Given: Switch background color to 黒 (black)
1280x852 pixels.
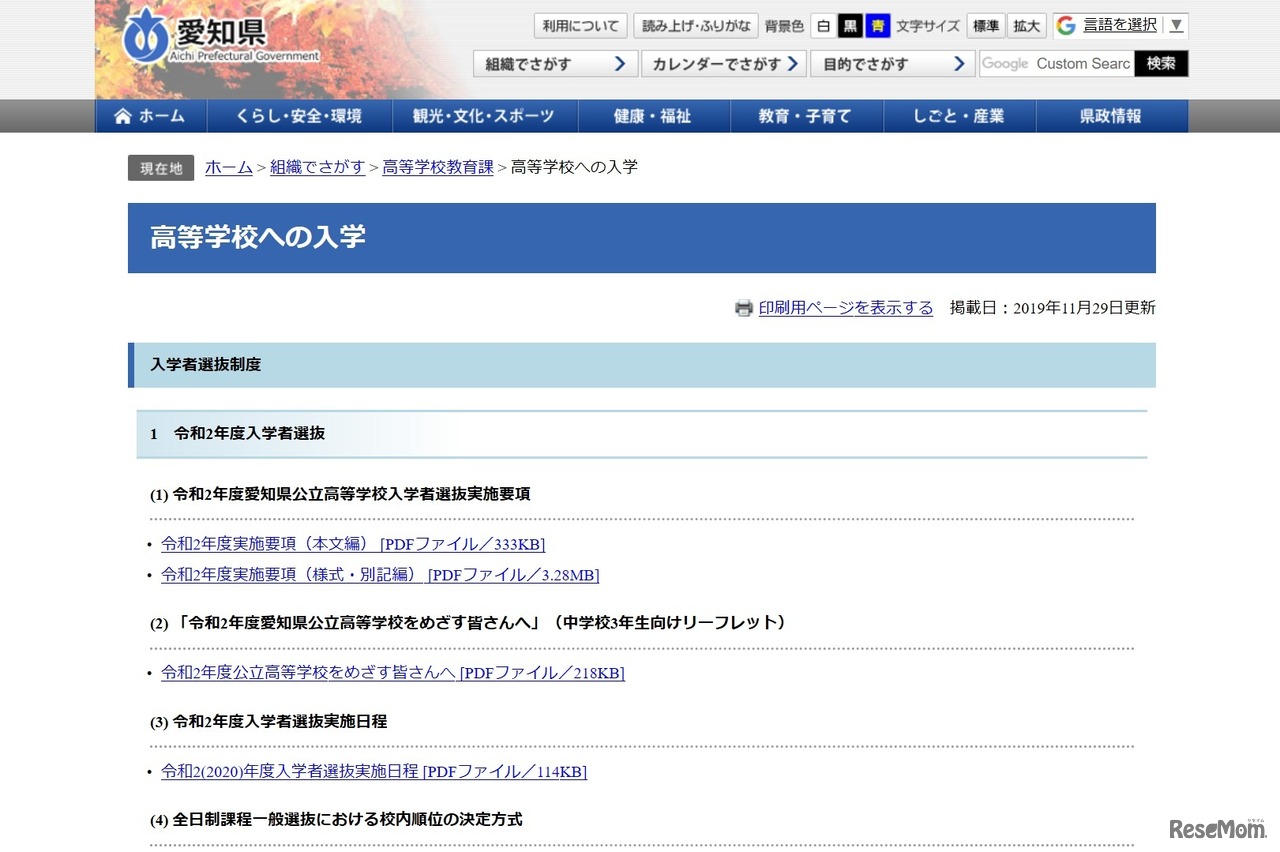Looking at the screenshot, I should point(850,26).
